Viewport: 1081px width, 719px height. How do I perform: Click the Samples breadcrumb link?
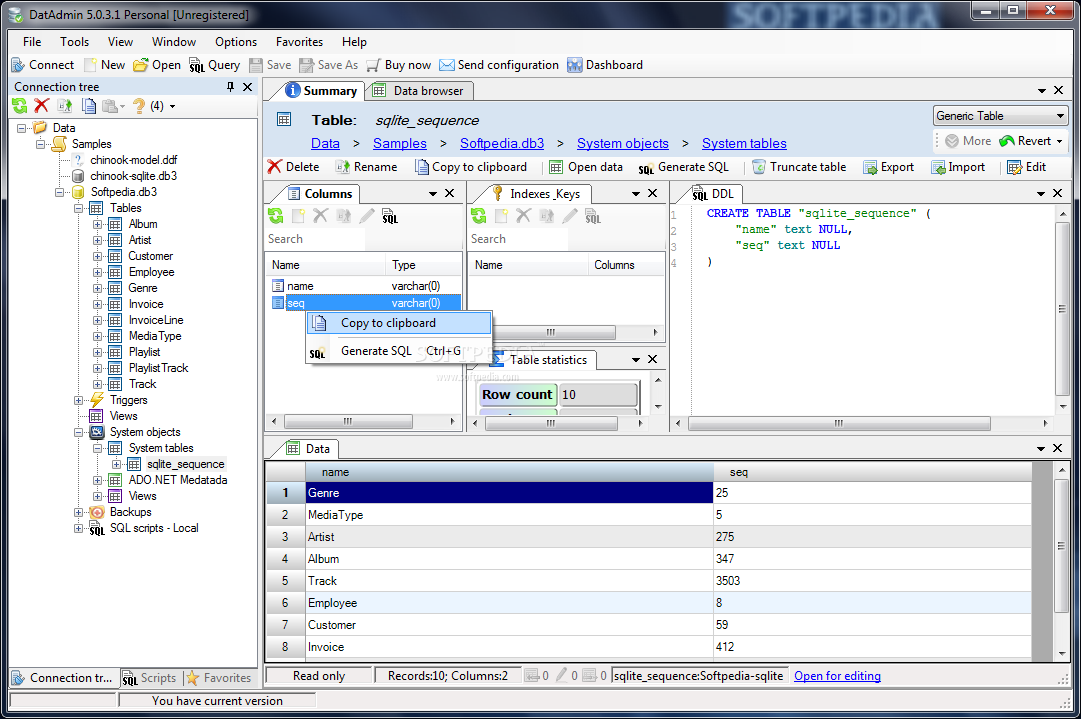pyautogui.click(x=400, y=143)
